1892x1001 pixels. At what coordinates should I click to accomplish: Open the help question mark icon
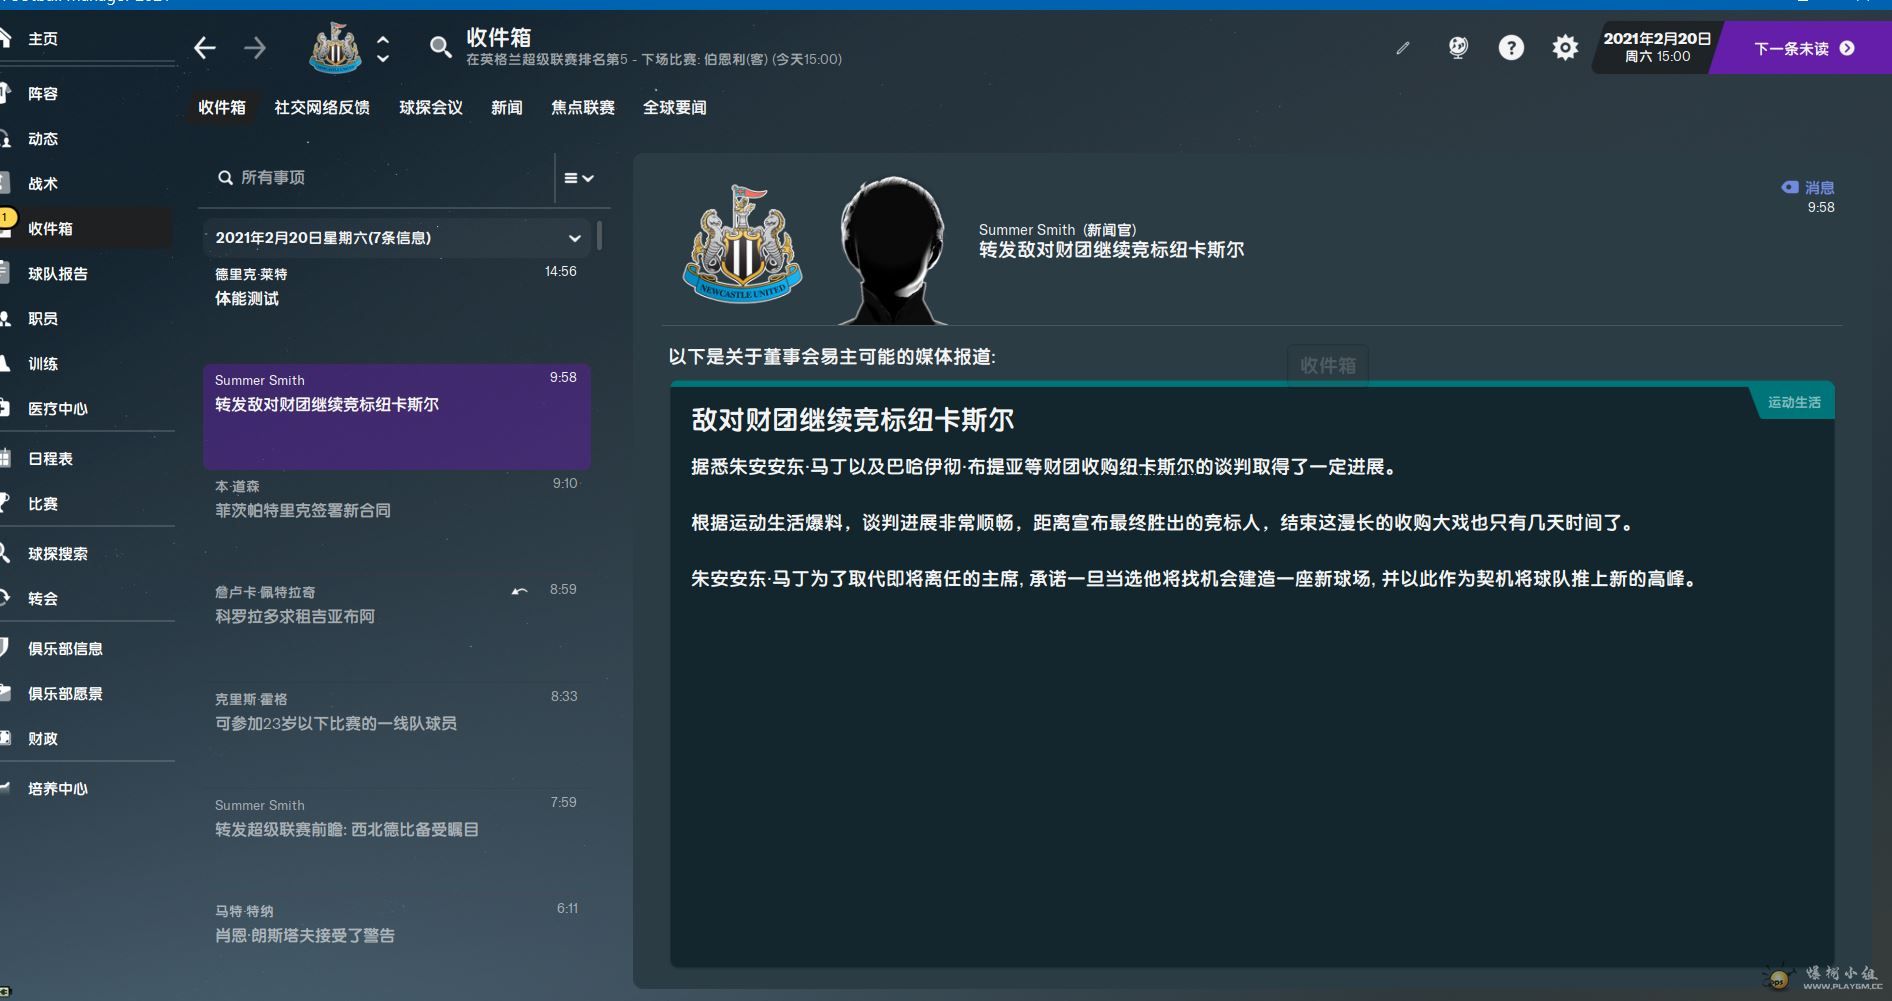pyautogui.click(x=1511, y=48)
